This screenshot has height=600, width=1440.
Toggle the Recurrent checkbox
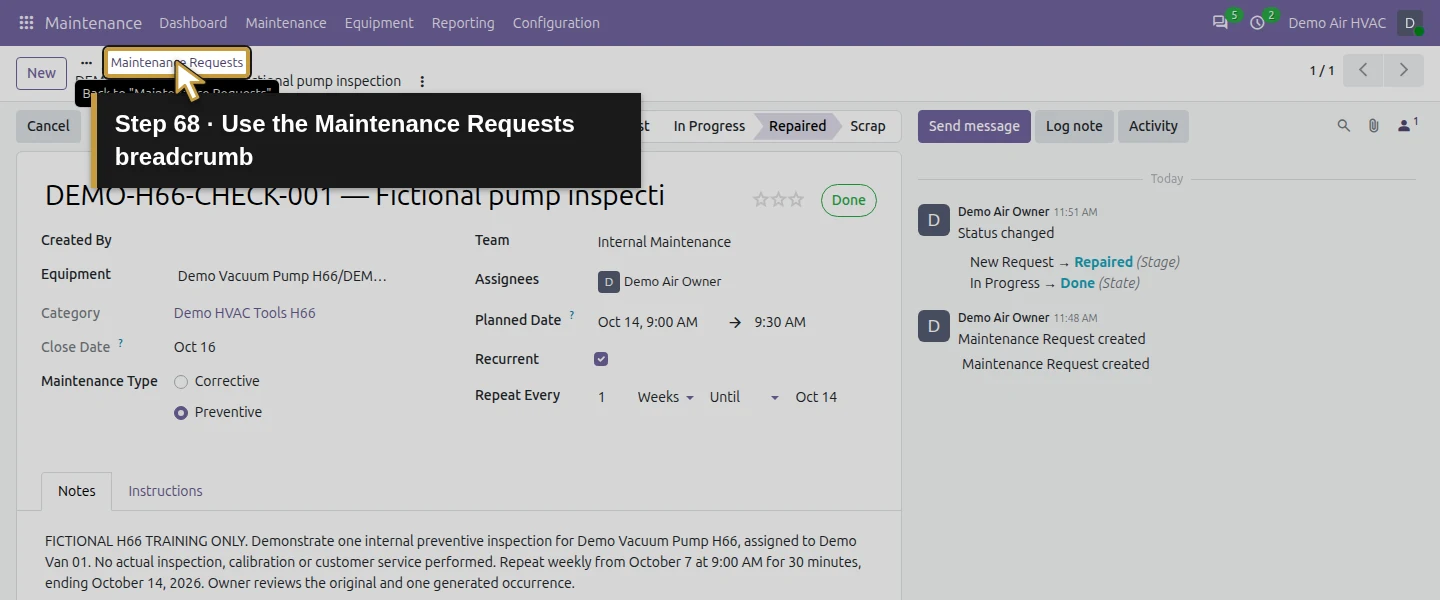601,359
